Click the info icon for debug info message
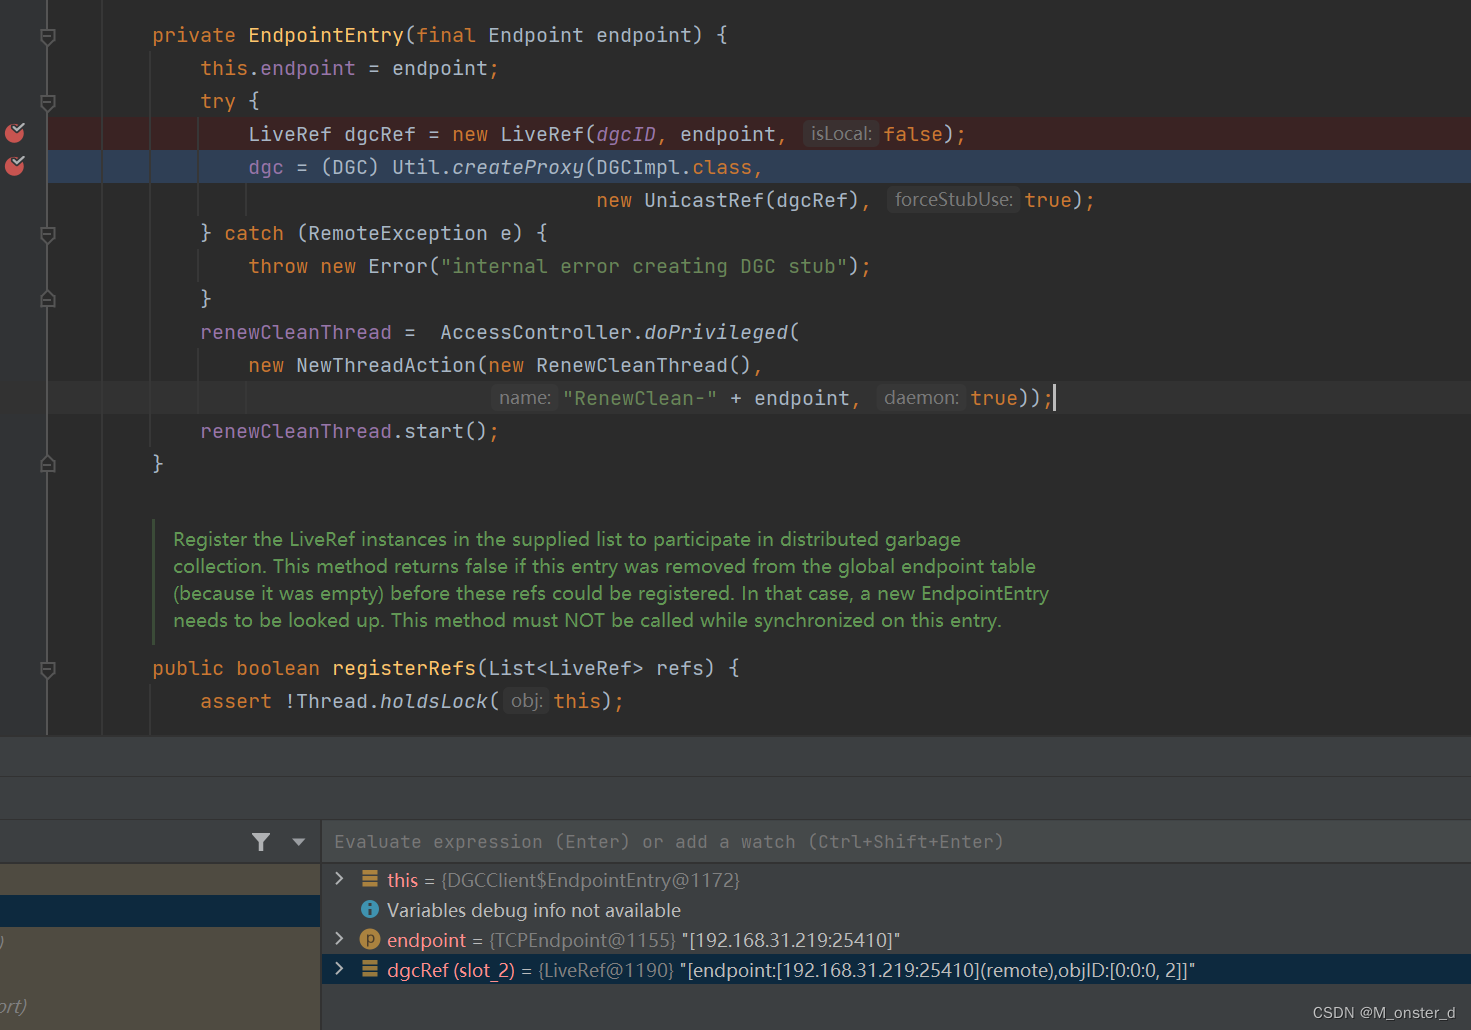 tap(370, 909)
